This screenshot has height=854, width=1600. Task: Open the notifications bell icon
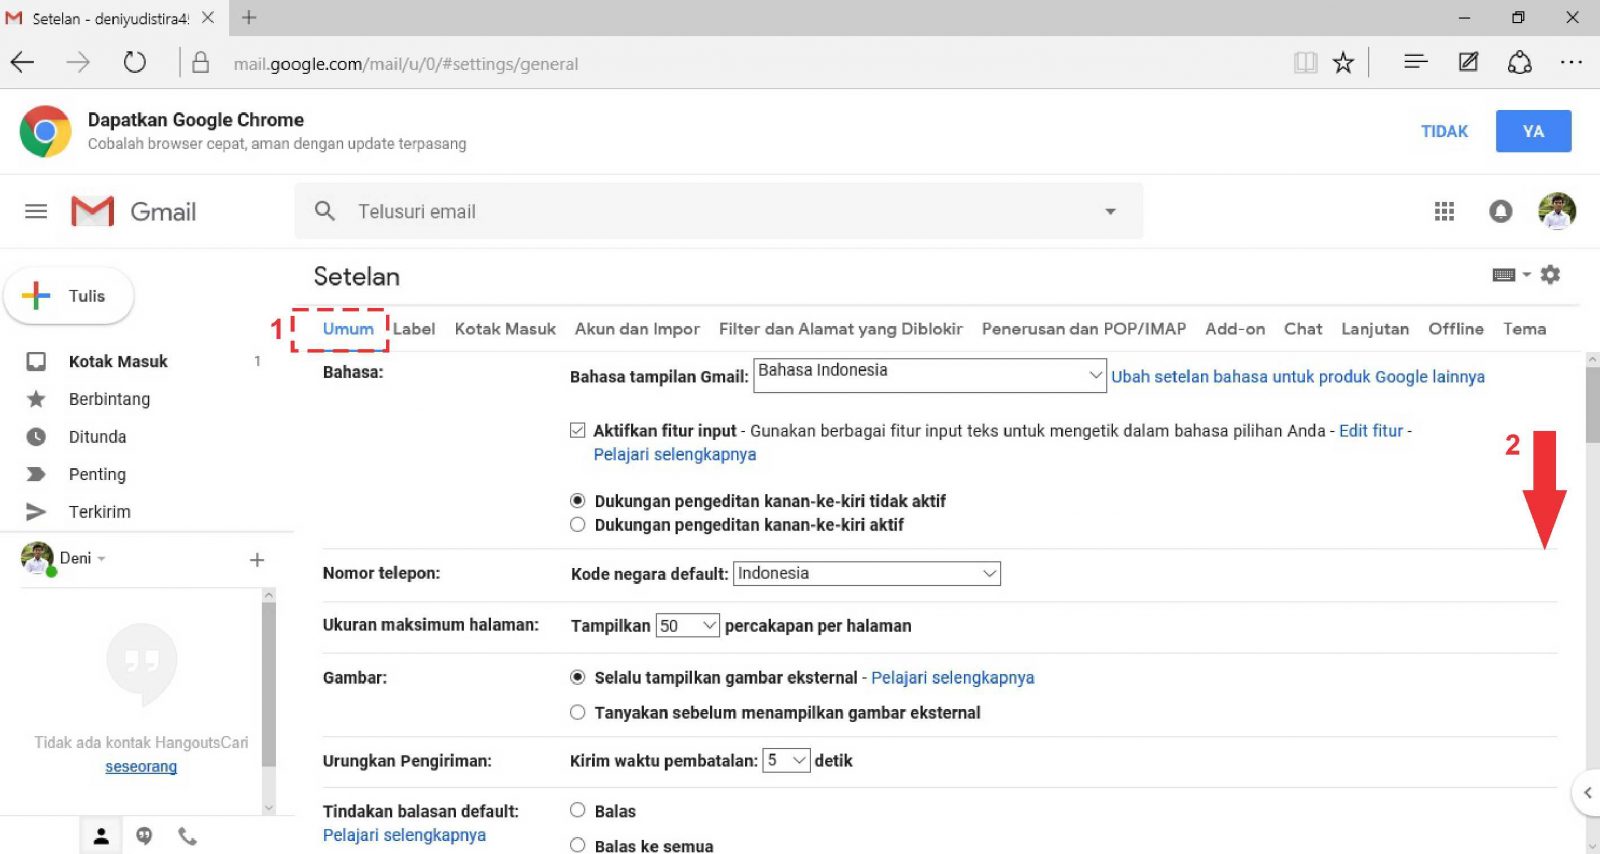[1500, 211]
